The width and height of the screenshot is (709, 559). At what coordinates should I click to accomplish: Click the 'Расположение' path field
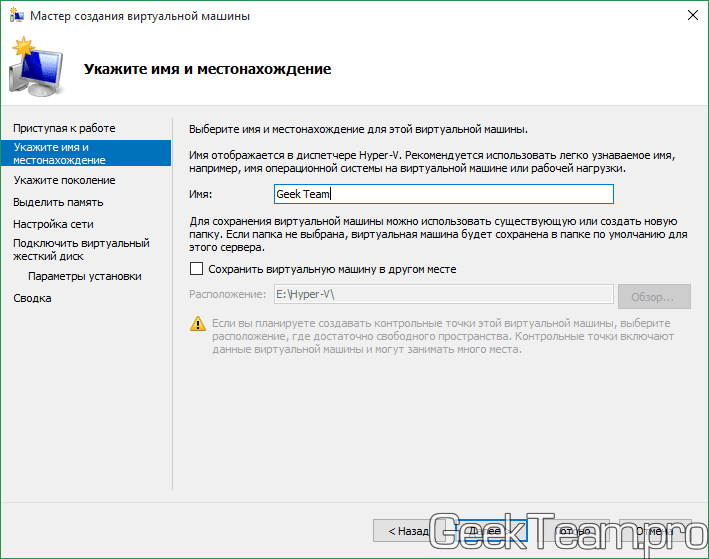[441, 295]
